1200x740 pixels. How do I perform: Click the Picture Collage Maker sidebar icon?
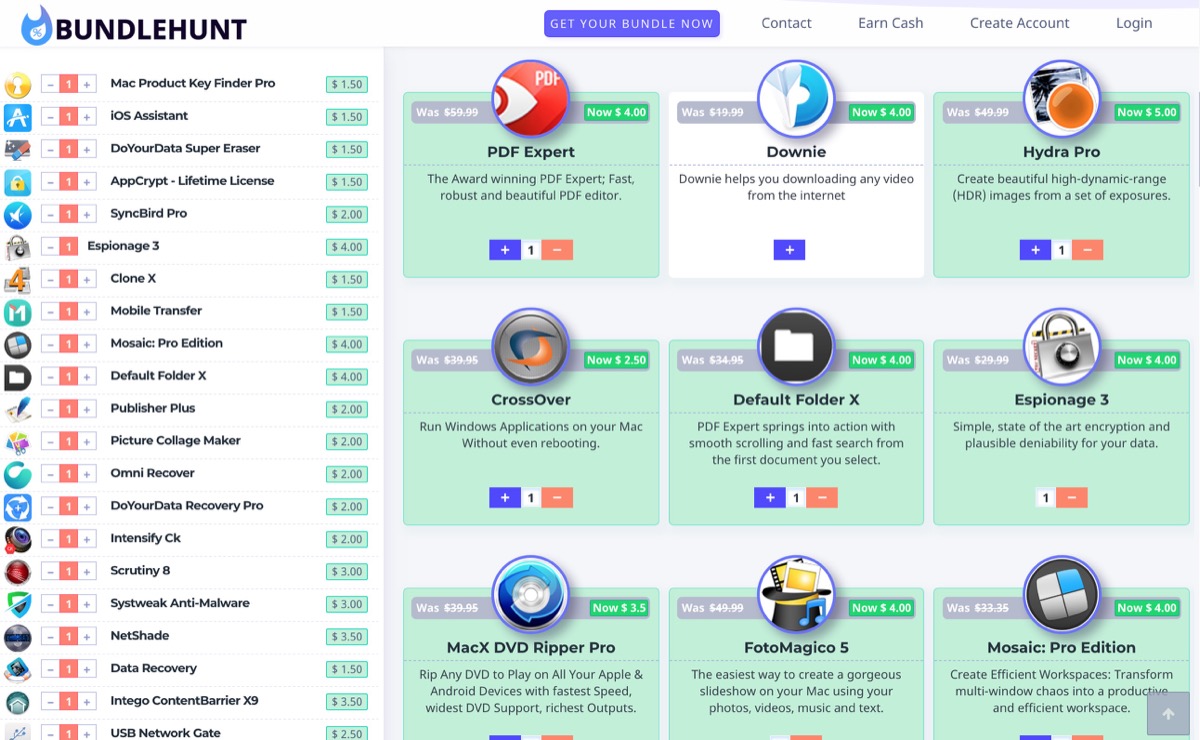(18, 443)
